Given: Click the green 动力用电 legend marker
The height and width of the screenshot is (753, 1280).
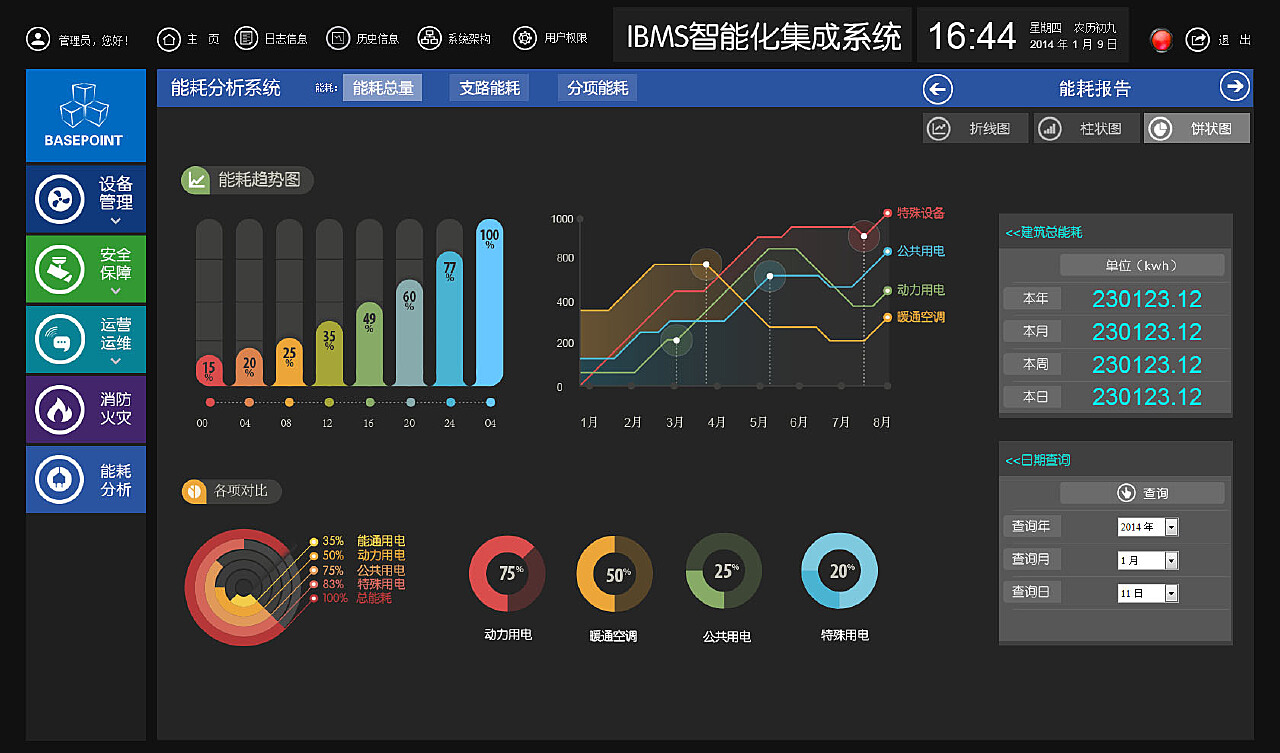Looking at the screenshot, I should 887,290.
